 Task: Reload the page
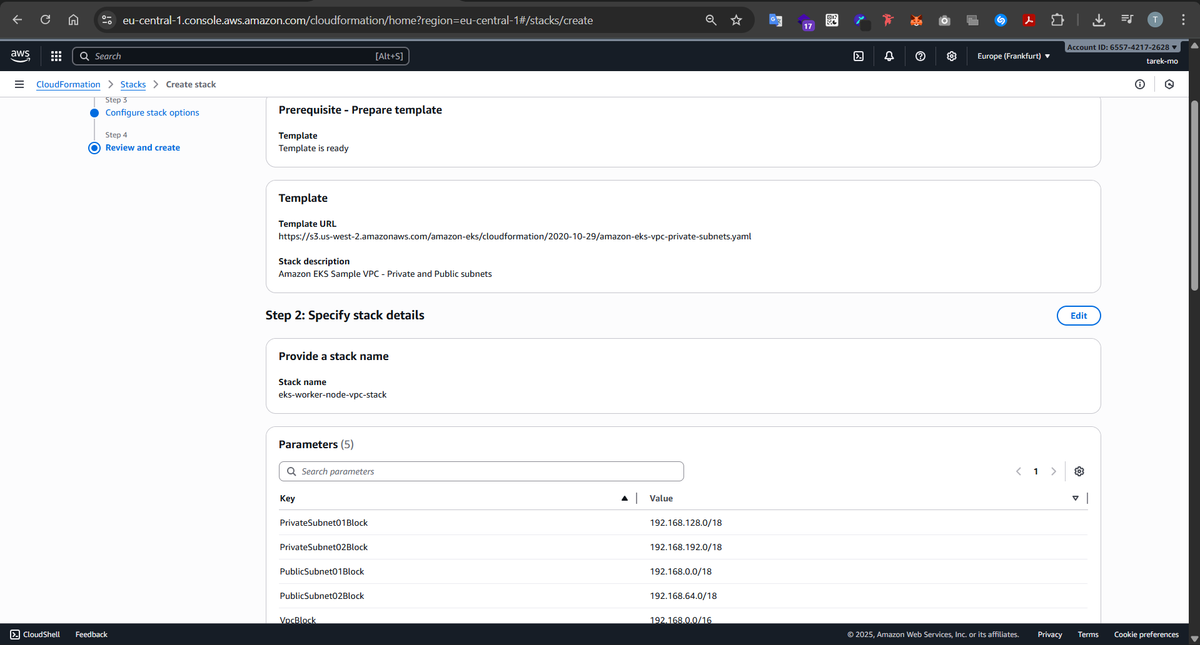click(x=45, y=19)
